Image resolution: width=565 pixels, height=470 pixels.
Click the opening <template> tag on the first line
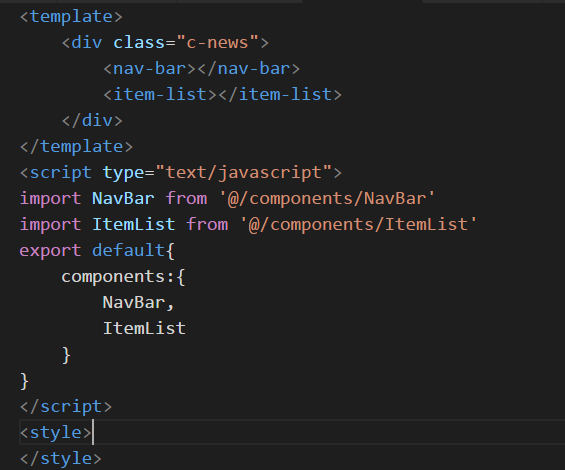[71, 17]
